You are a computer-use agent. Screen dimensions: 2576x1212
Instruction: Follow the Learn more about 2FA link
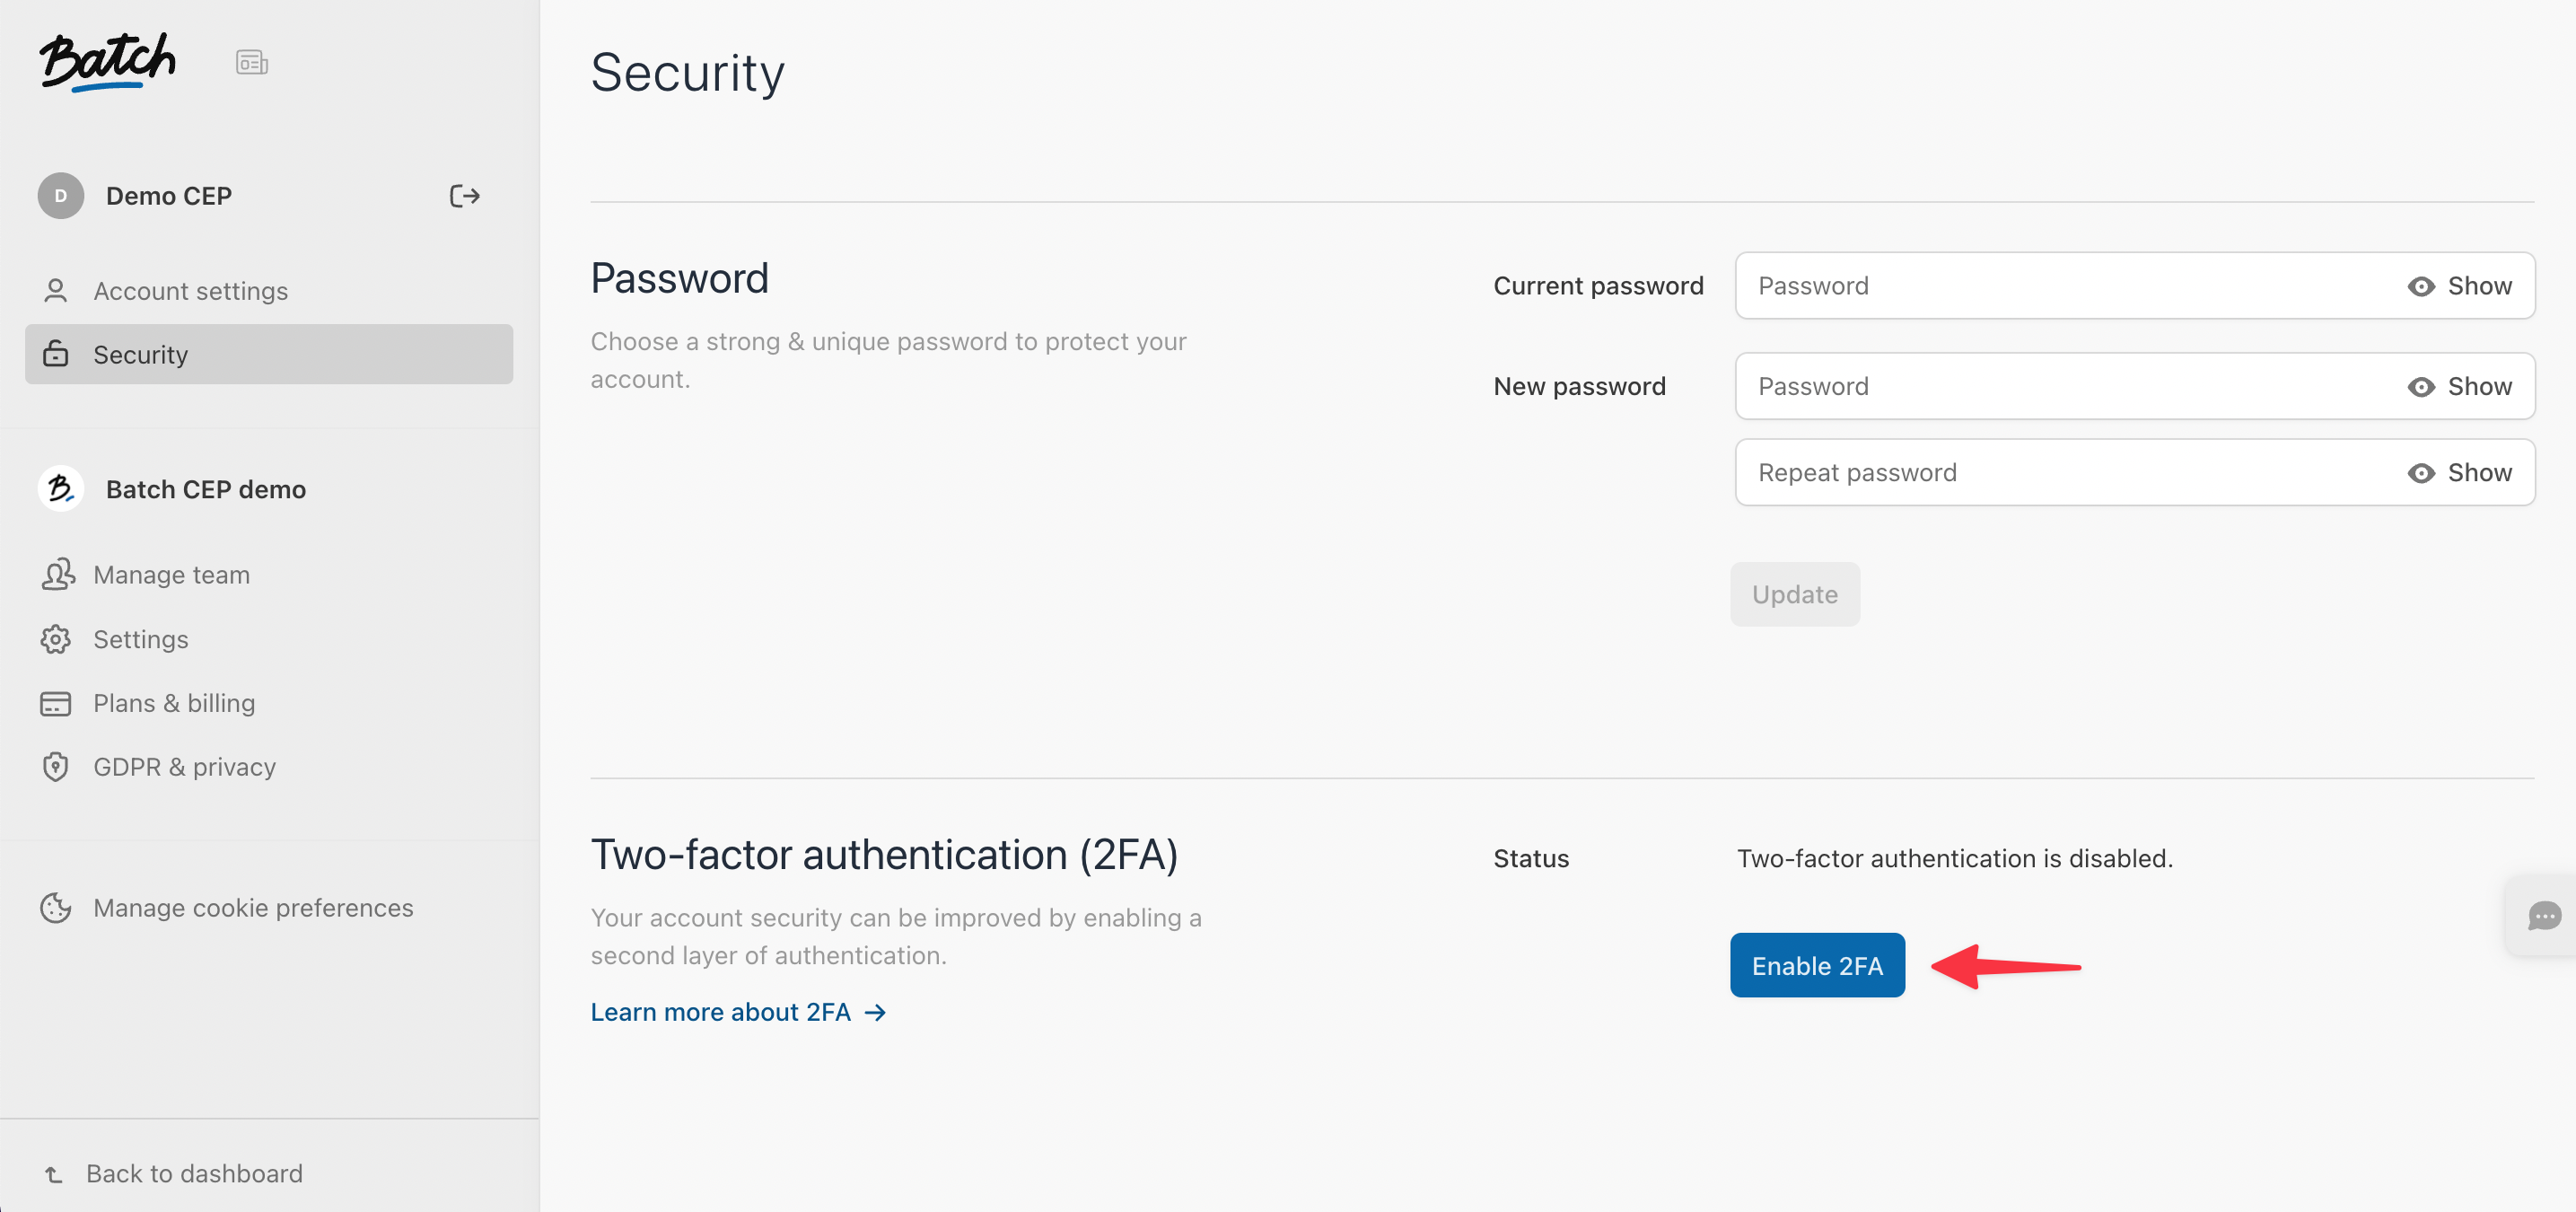coord(738,1012)
